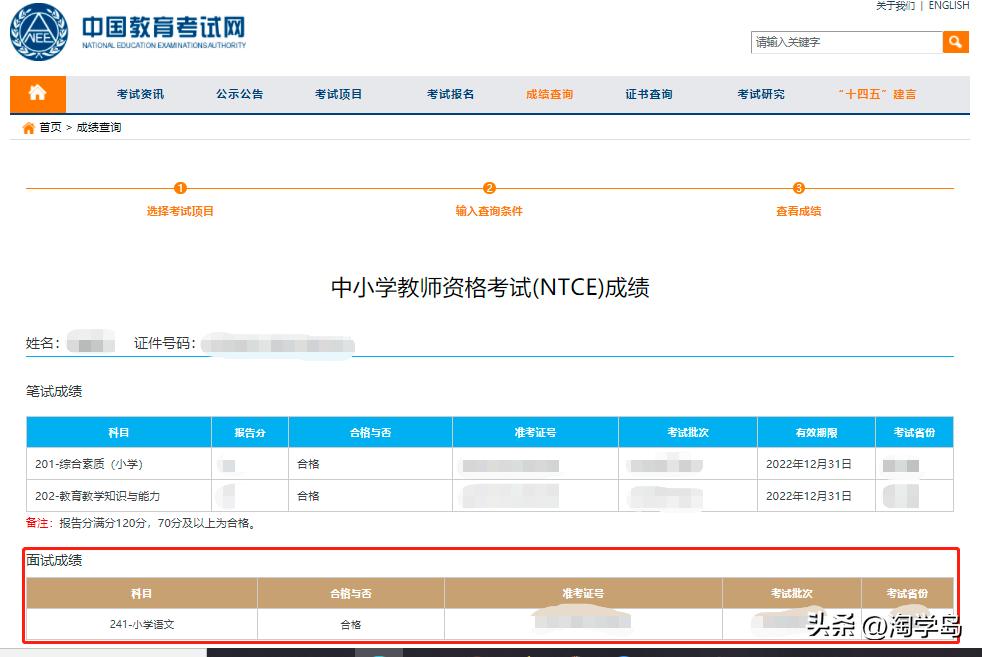This screenshot has height=657, width=982.
Task: Select the 考试项目 tab
Action: (x=341, y=93)
